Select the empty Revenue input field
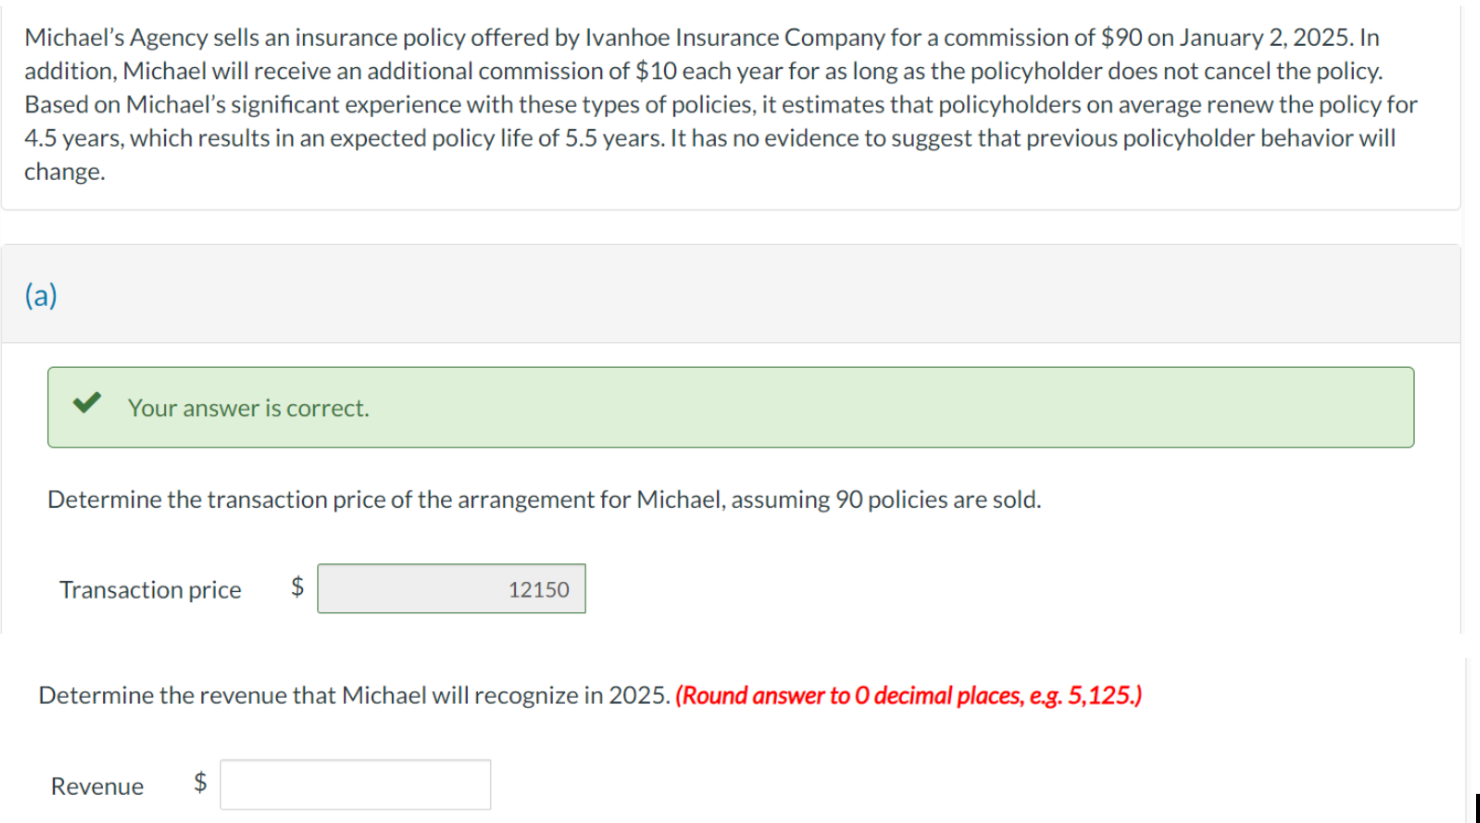Viewport: 1480px width, 823px height. (x=357, y=785)
